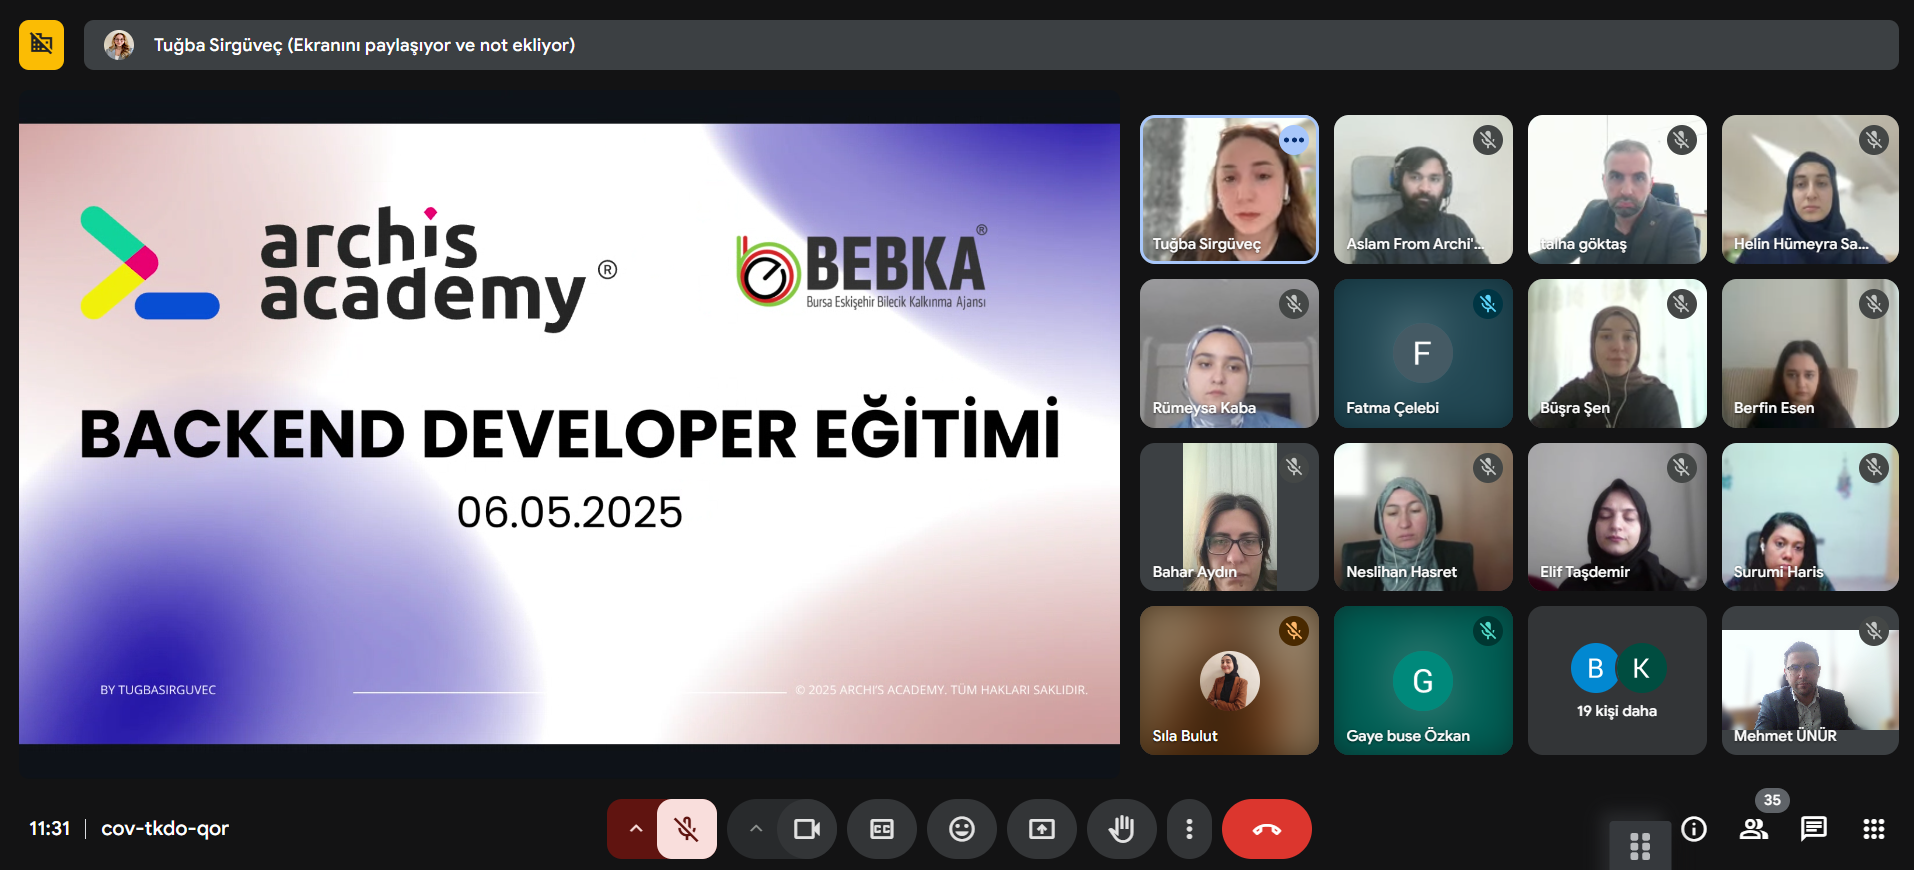Click muted mic icon on Mehmet ÜNÜR tile
1914x870 pixels.
[1874, 631]
